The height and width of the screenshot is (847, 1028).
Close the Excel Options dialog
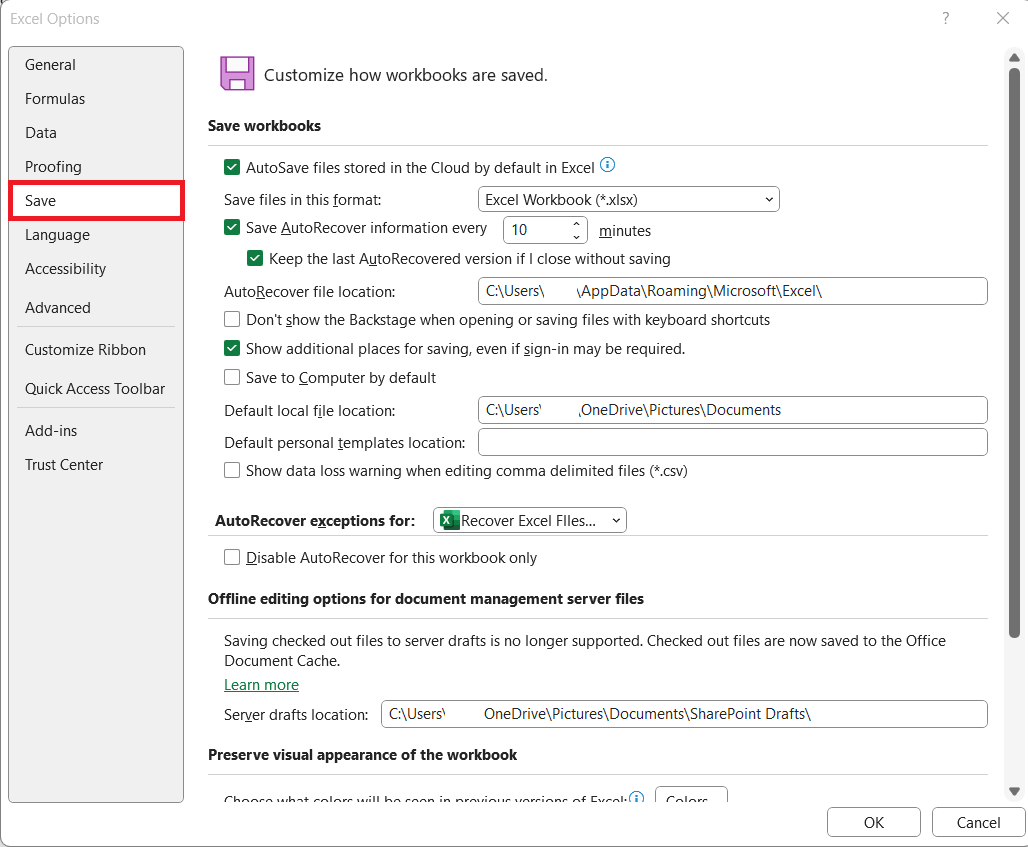(1002, 18)
